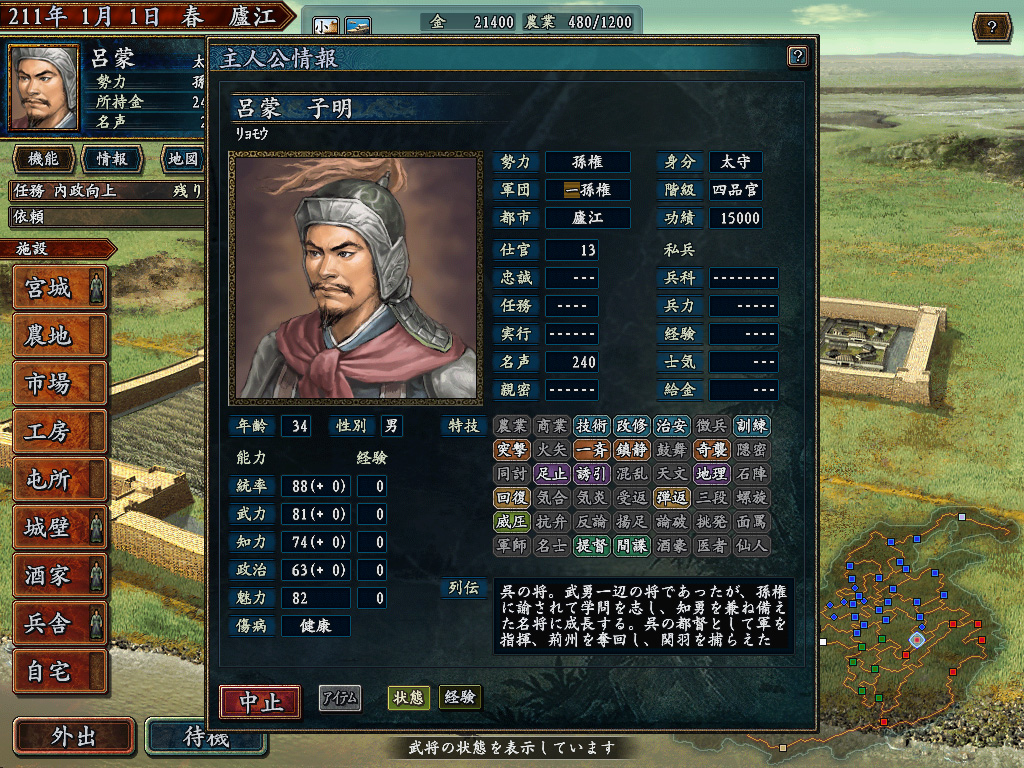Screen dimensions: 1024x768
Task: Select the 奇襲 skill icon
Action: 711,450
